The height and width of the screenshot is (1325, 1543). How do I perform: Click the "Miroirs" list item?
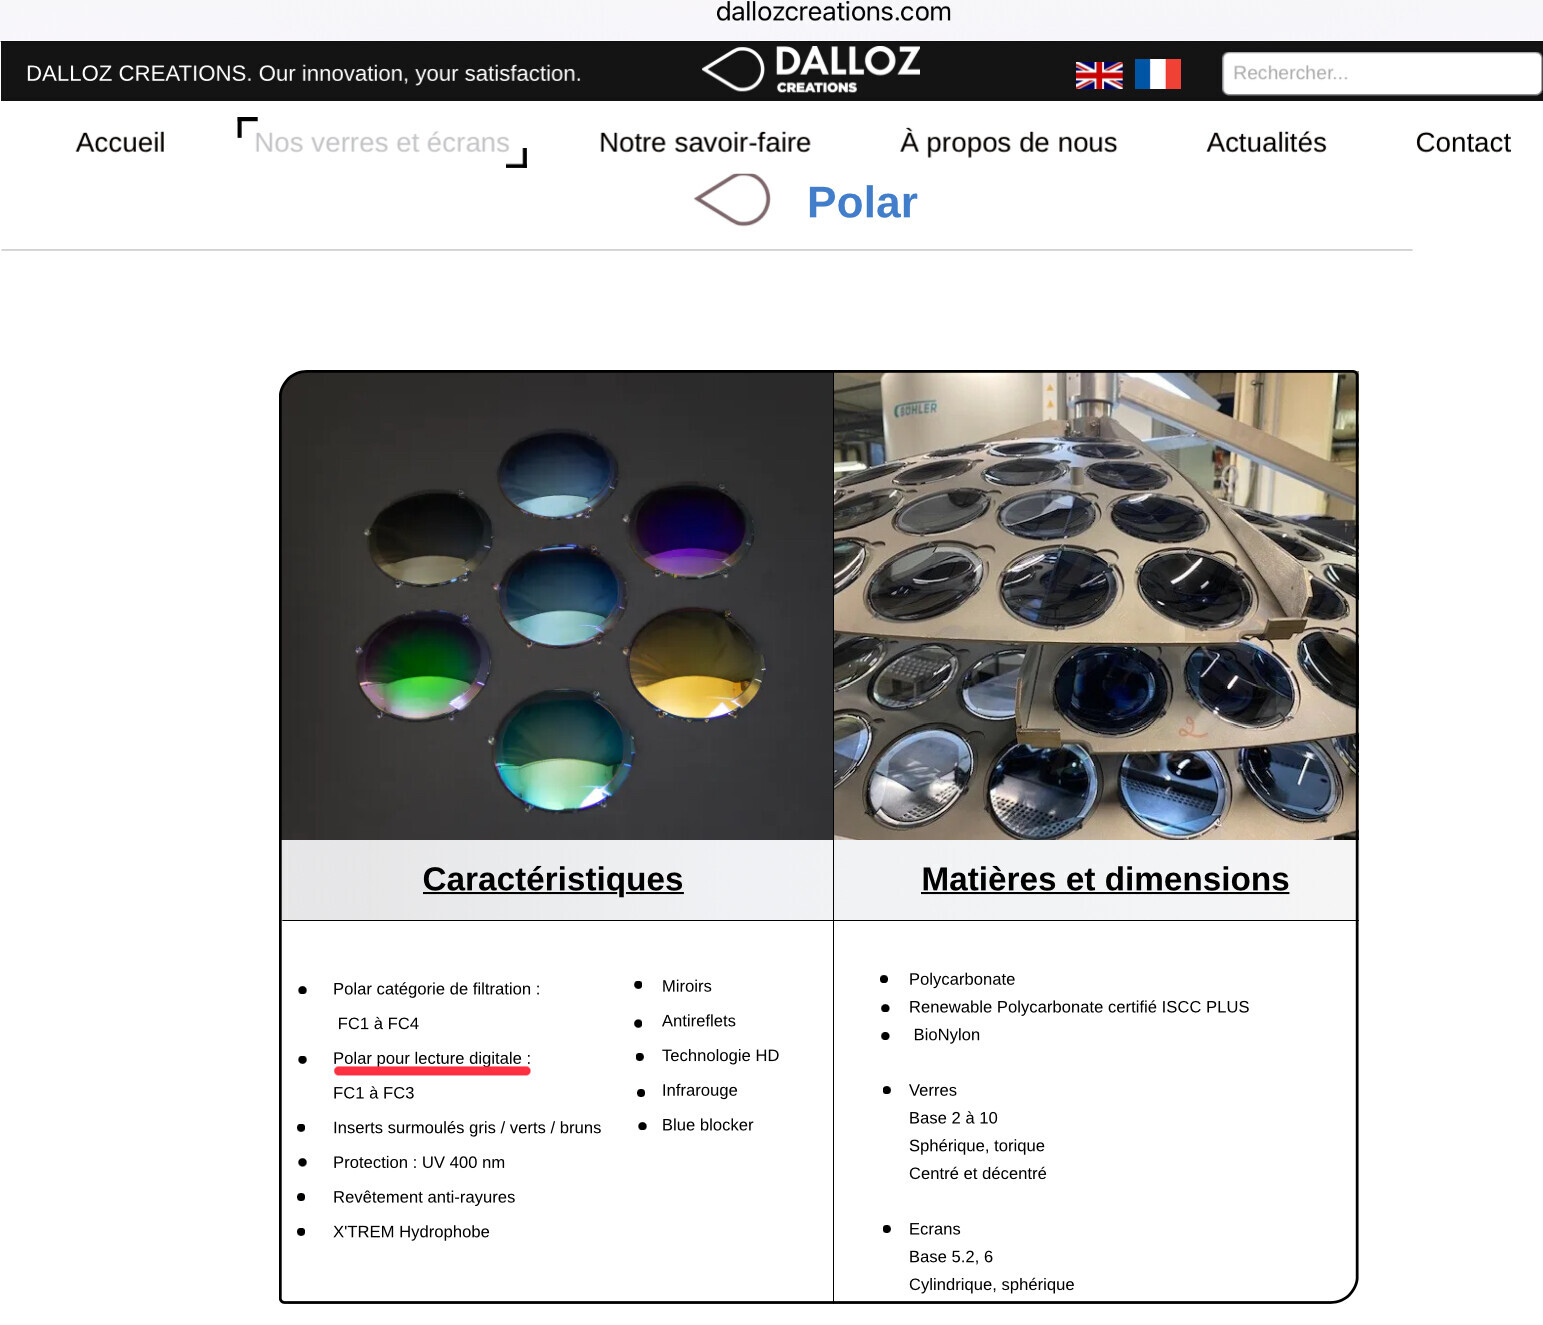(x=687, y=986)
